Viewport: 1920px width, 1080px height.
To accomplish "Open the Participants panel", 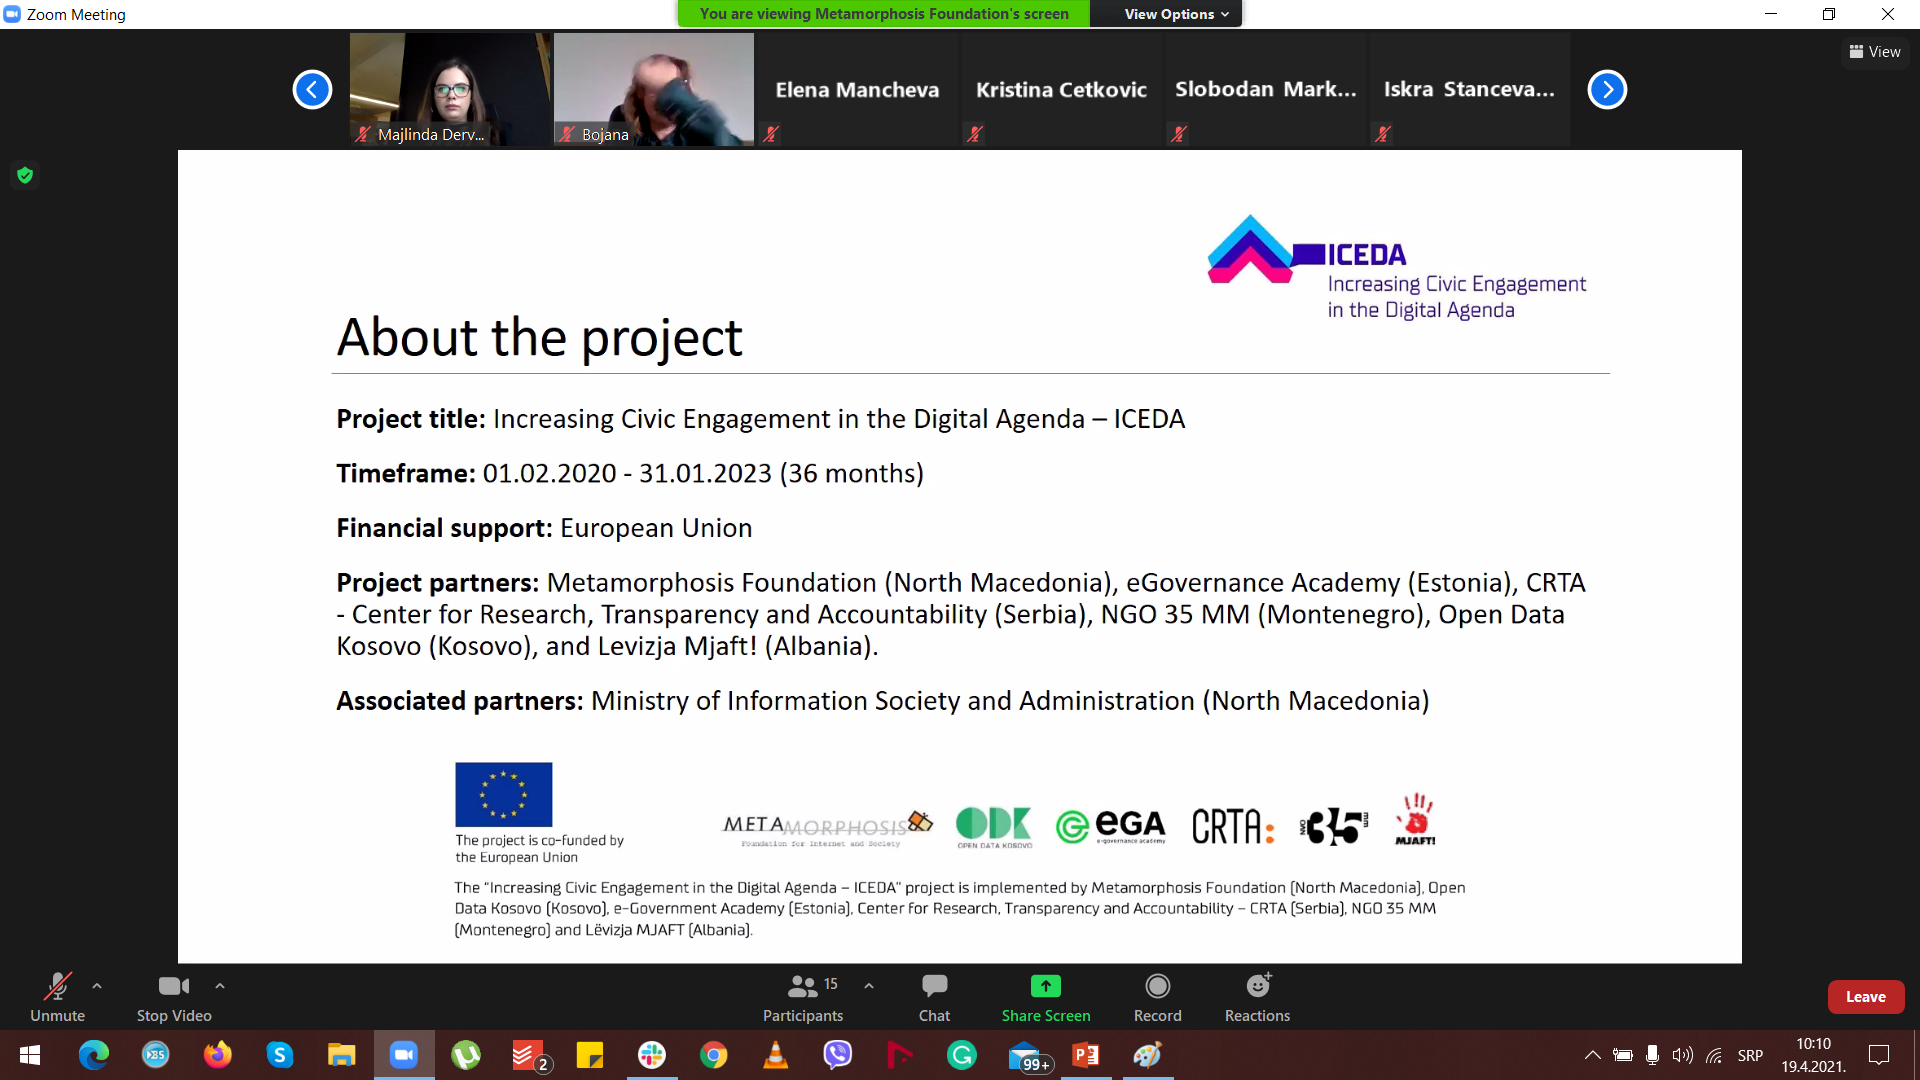I will (x=803, y=997).
